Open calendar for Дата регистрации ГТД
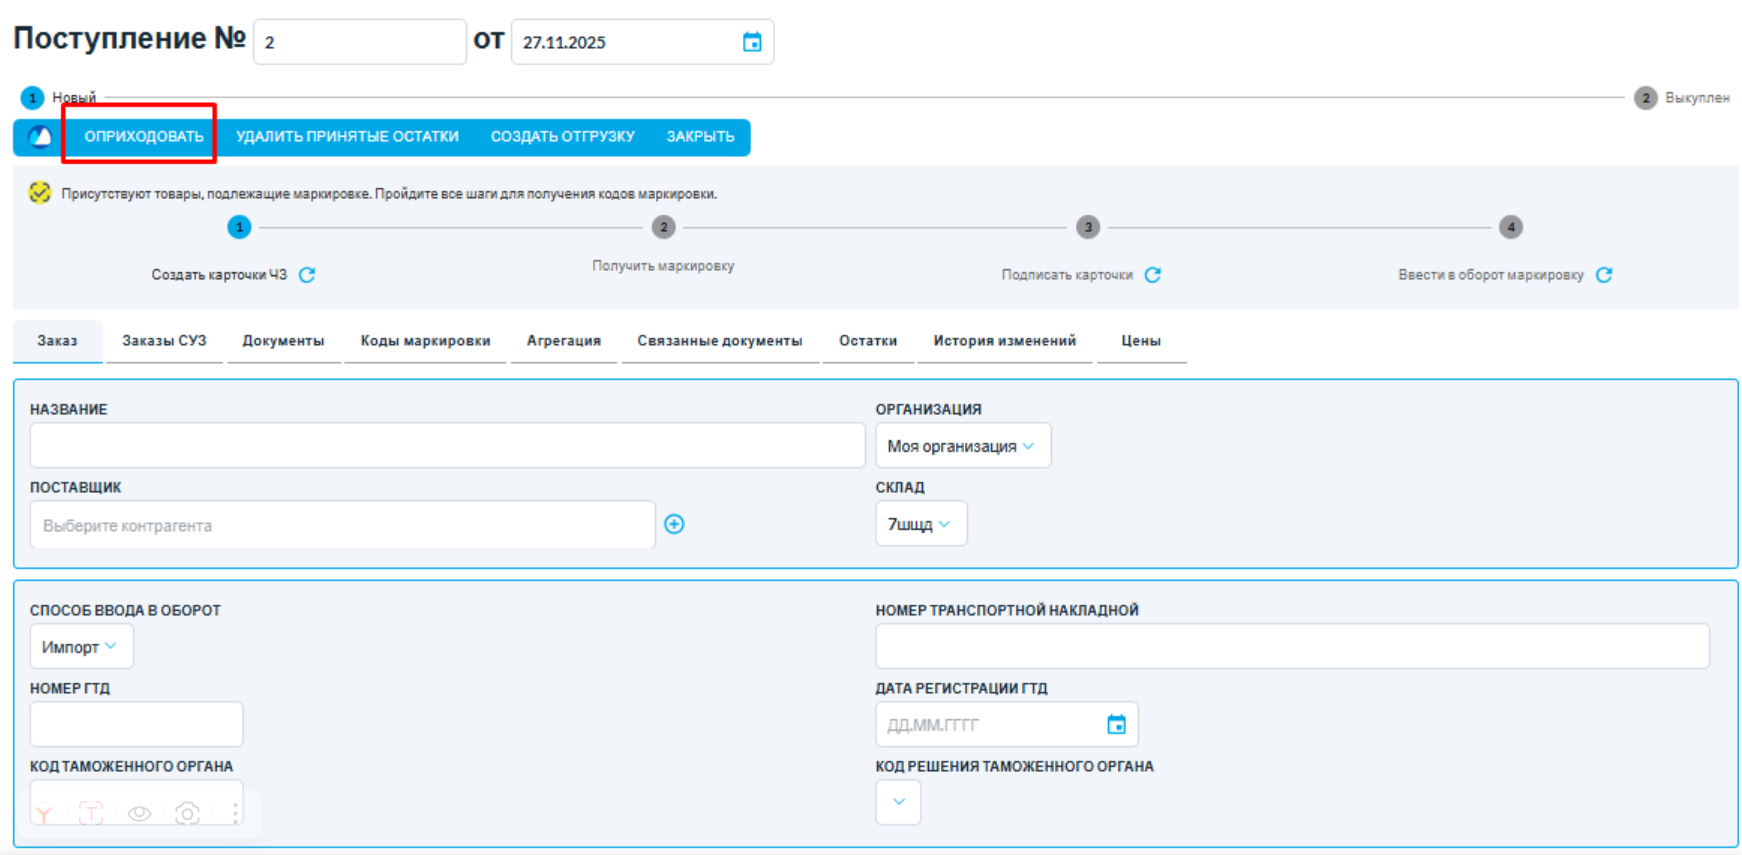 [x=1116, y=725]
